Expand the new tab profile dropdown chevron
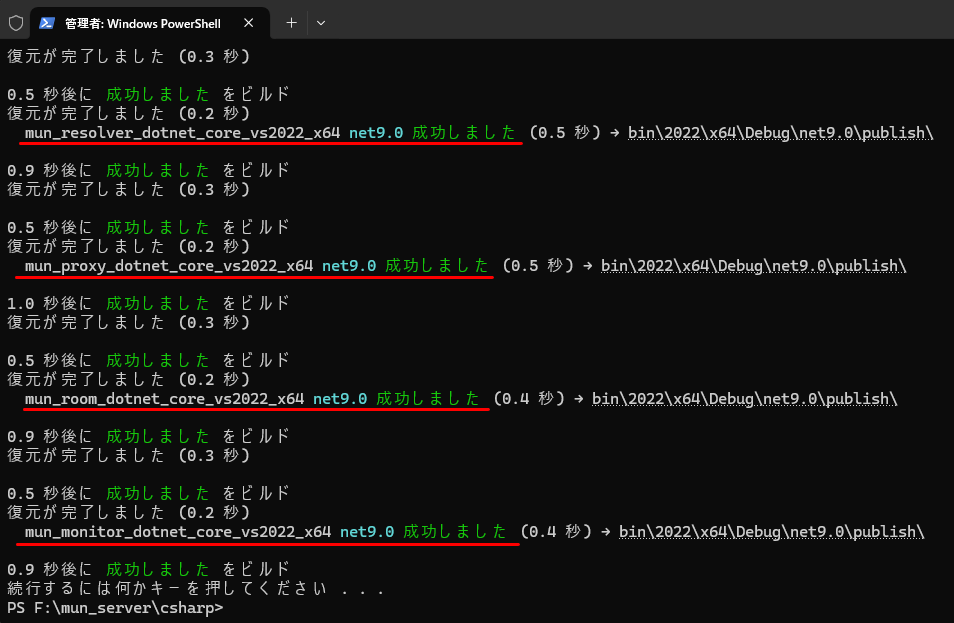Viewport: 954px width, 623px height. [x=321, y=22]
